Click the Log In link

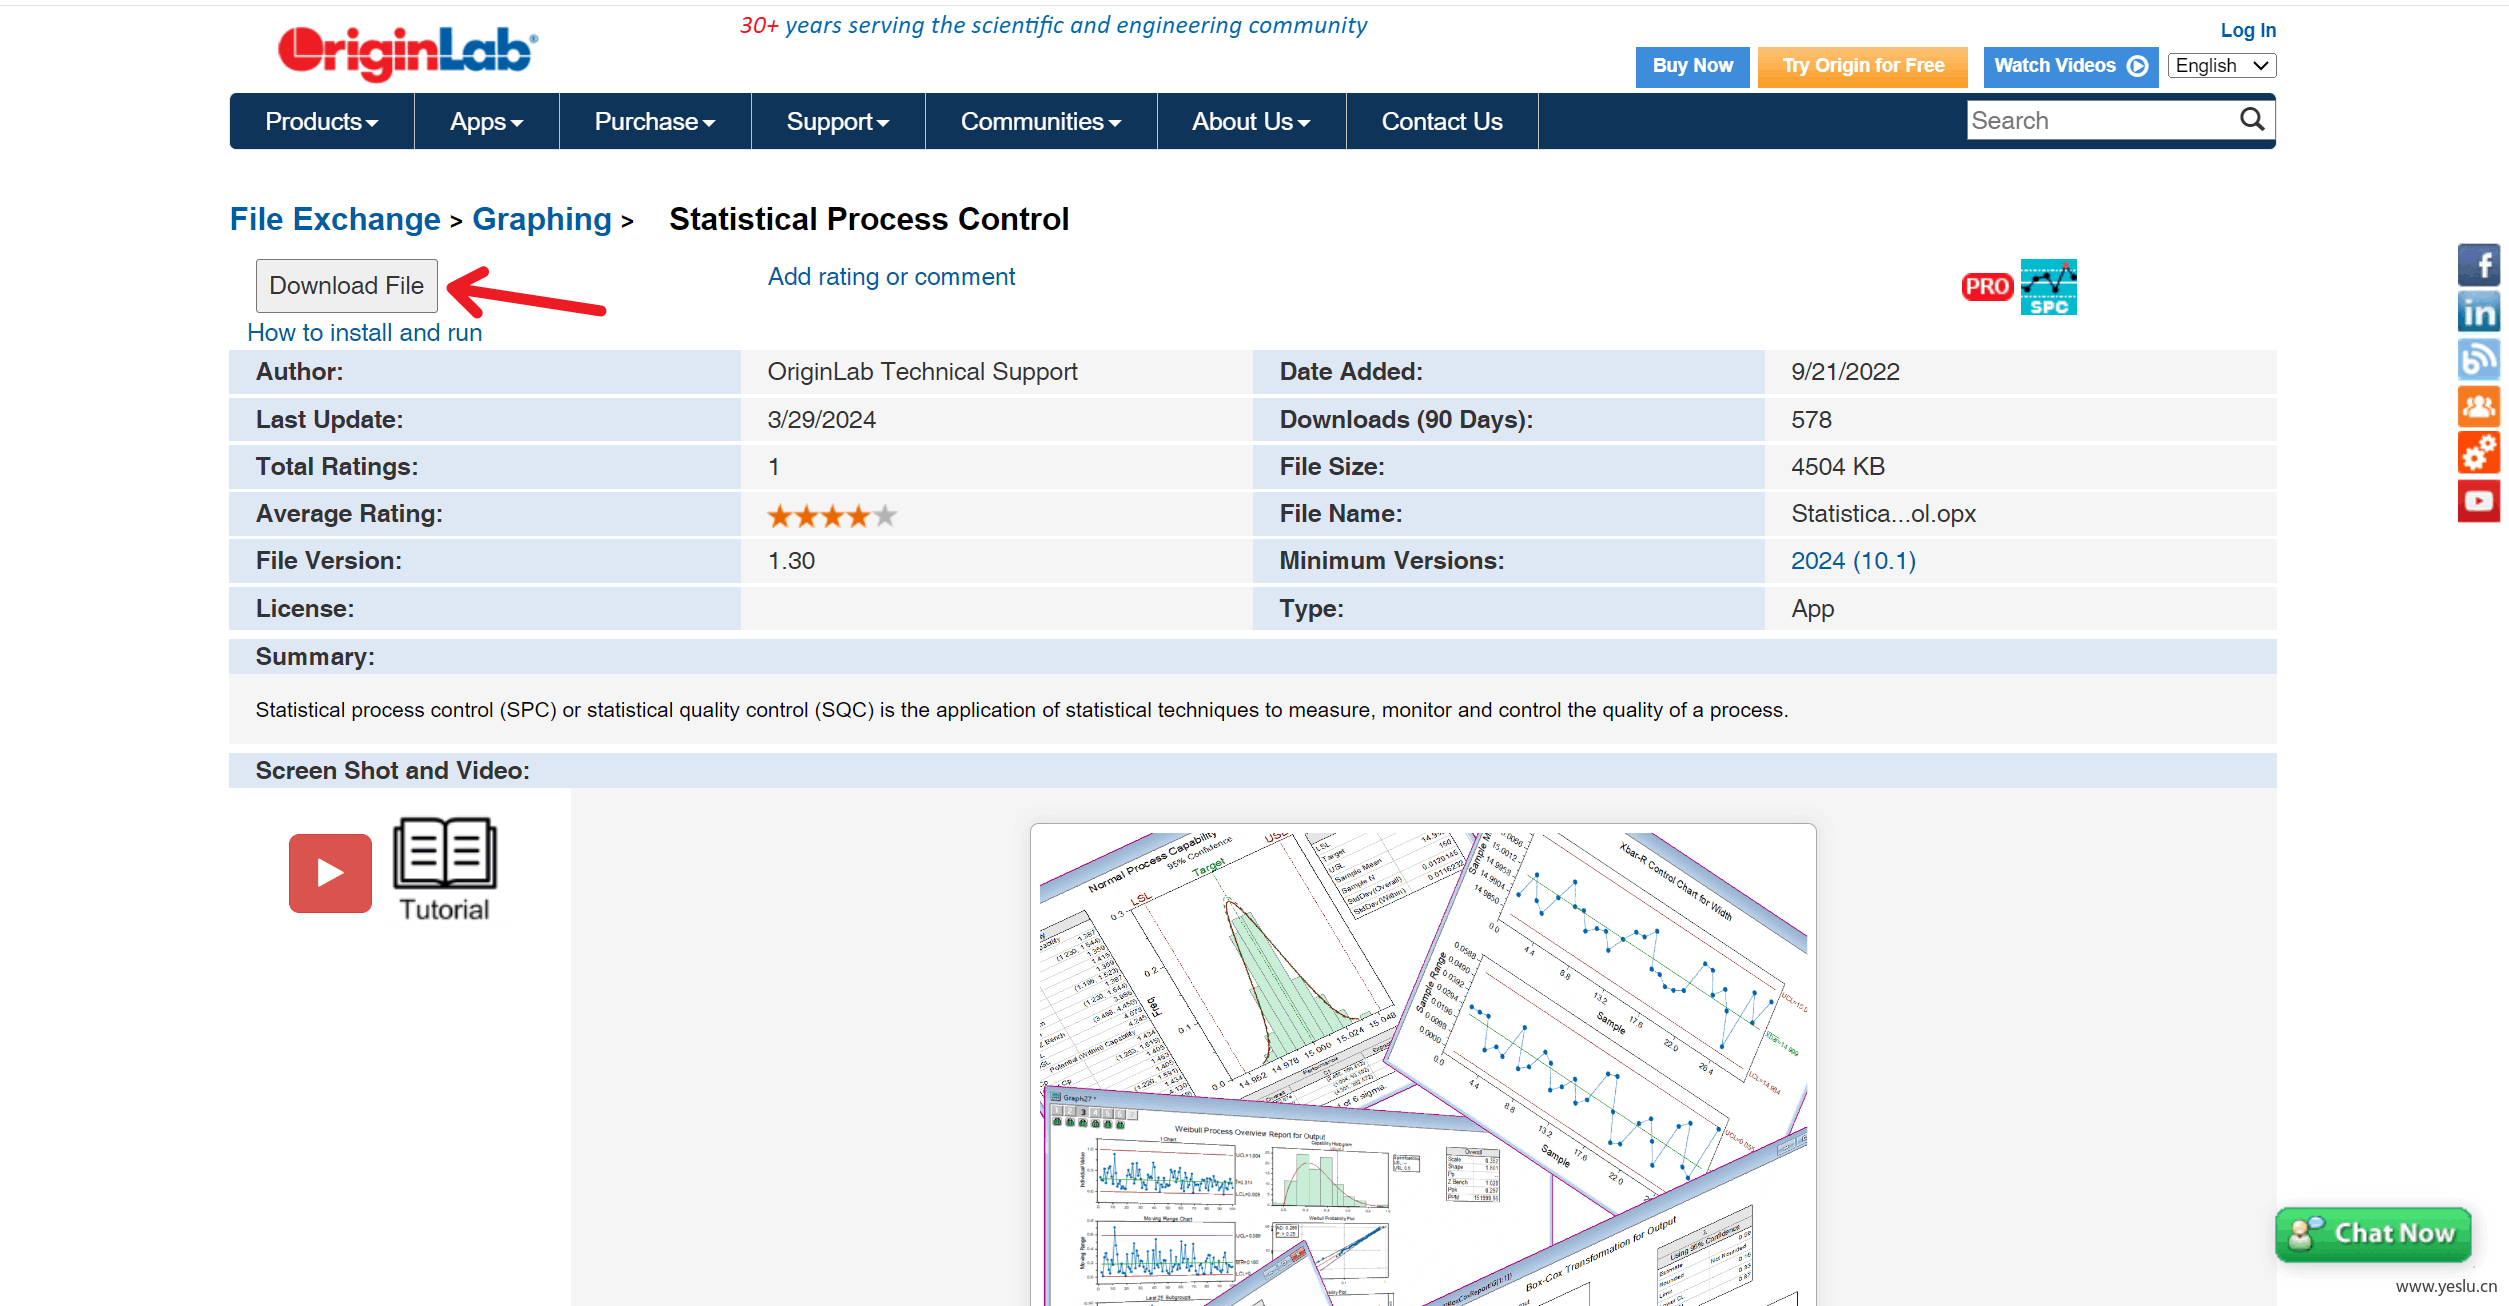click(x=2248, y=30)
